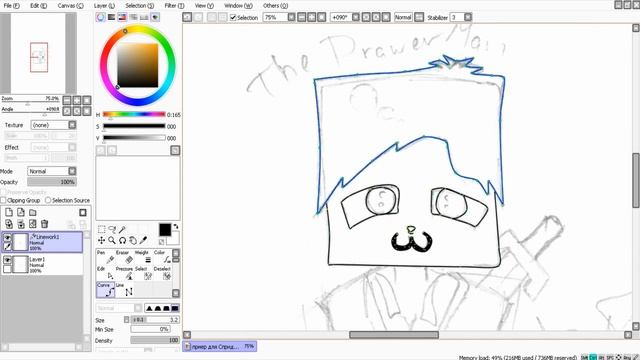The width and height of the screenshot is (640, 360).
Task: Toggle the scratchpad panel icon
Action: 155,17
